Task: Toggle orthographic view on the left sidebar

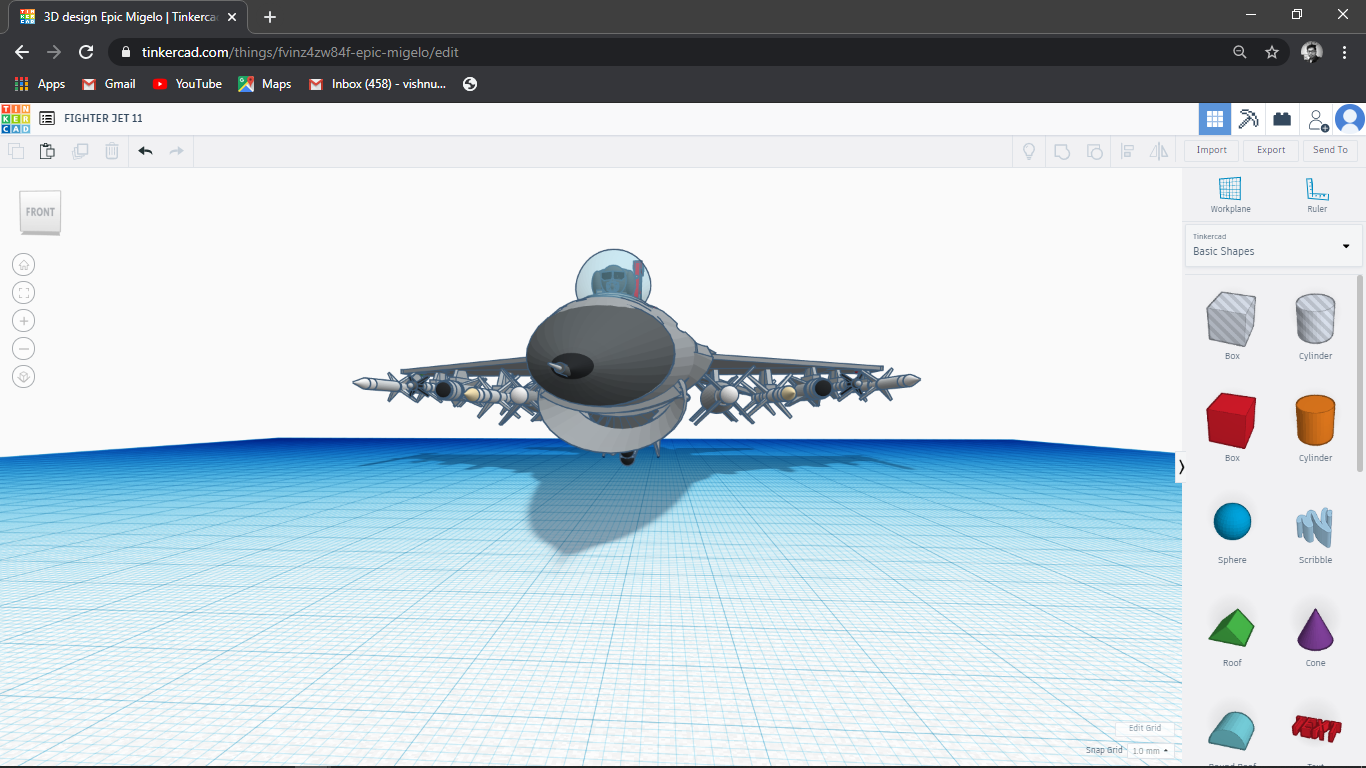Action: (x=23, y=376)
